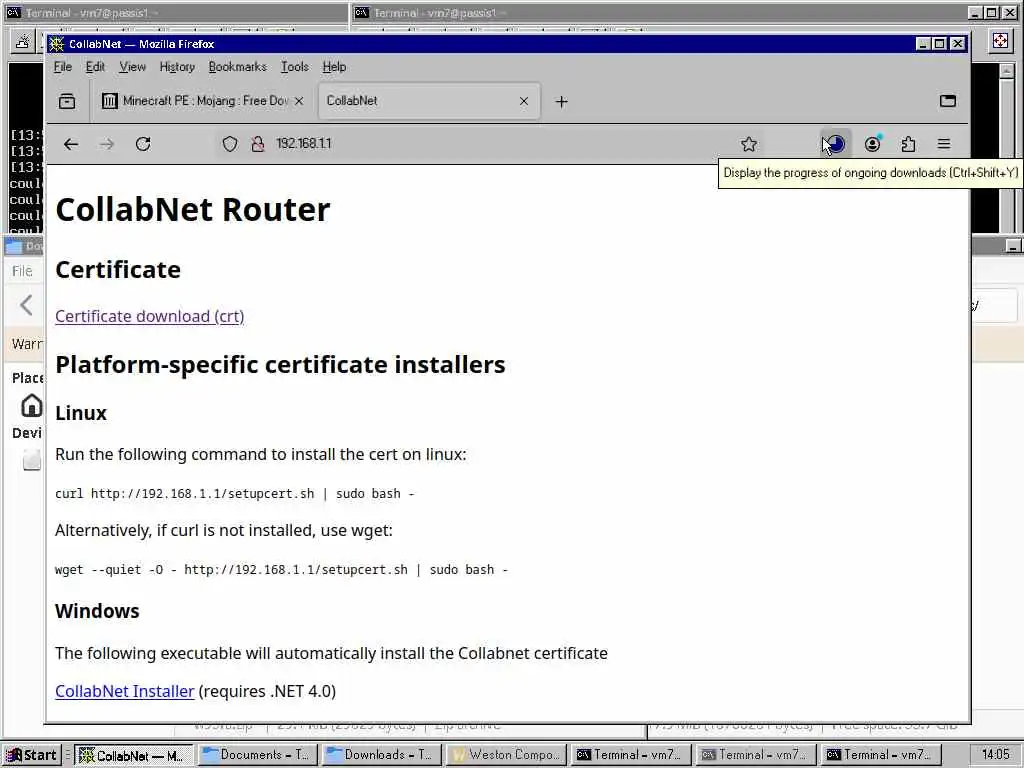Open File menu of background file manager
The image size is (1024, 768).
22,271
